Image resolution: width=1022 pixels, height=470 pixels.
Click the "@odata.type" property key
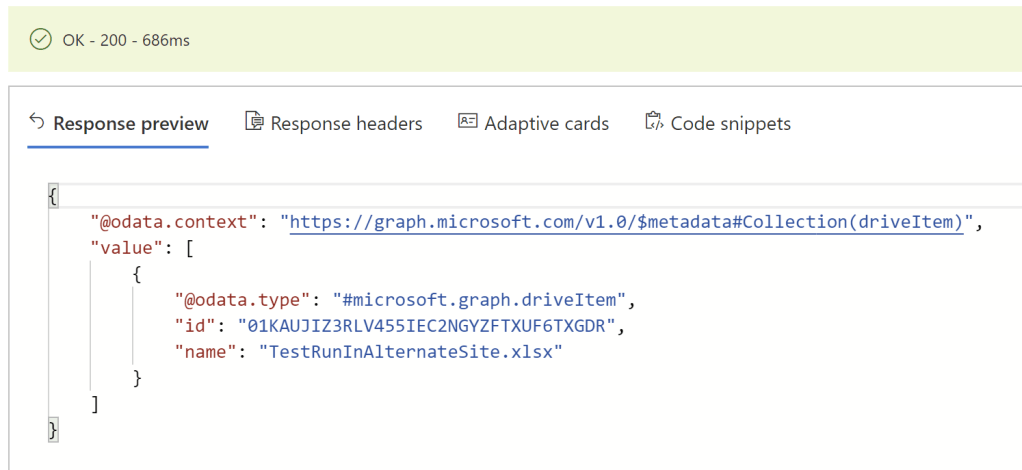(243, 299)
